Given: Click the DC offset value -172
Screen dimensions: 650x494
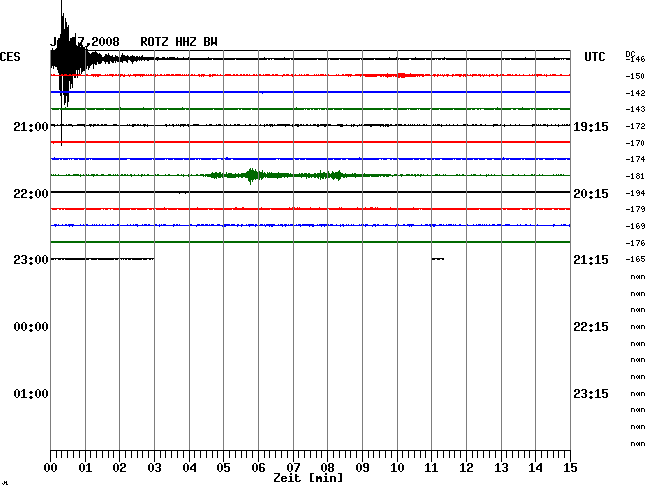Looking at the screenshot, I should coord(635,126).
